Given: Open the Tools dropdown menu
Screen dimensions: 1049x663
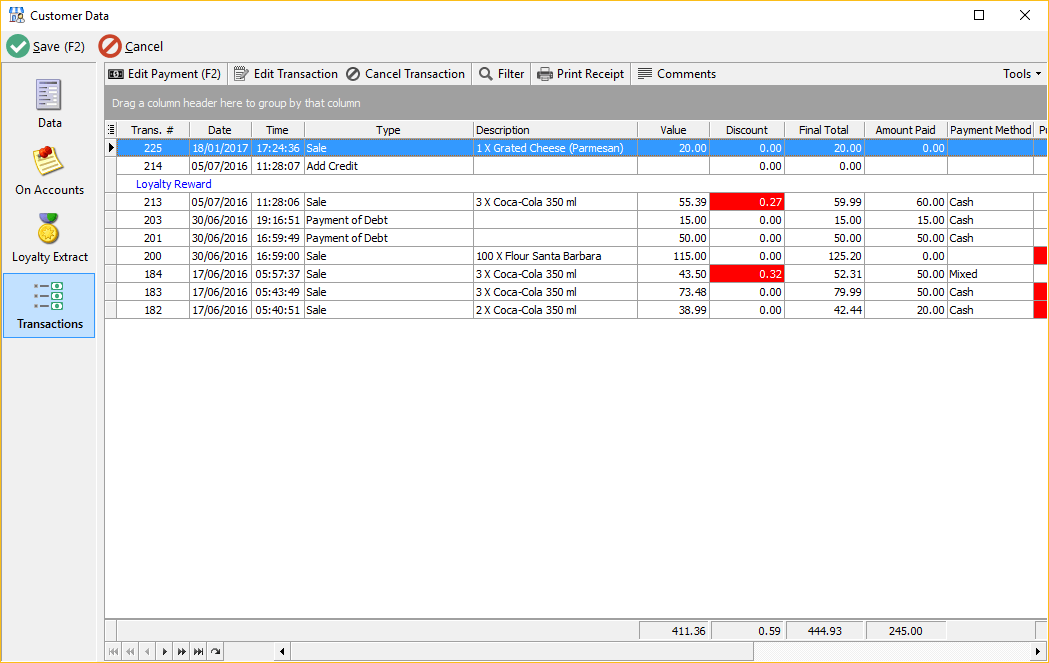Looking at the screenshot, I should [x=1021, y=73].
